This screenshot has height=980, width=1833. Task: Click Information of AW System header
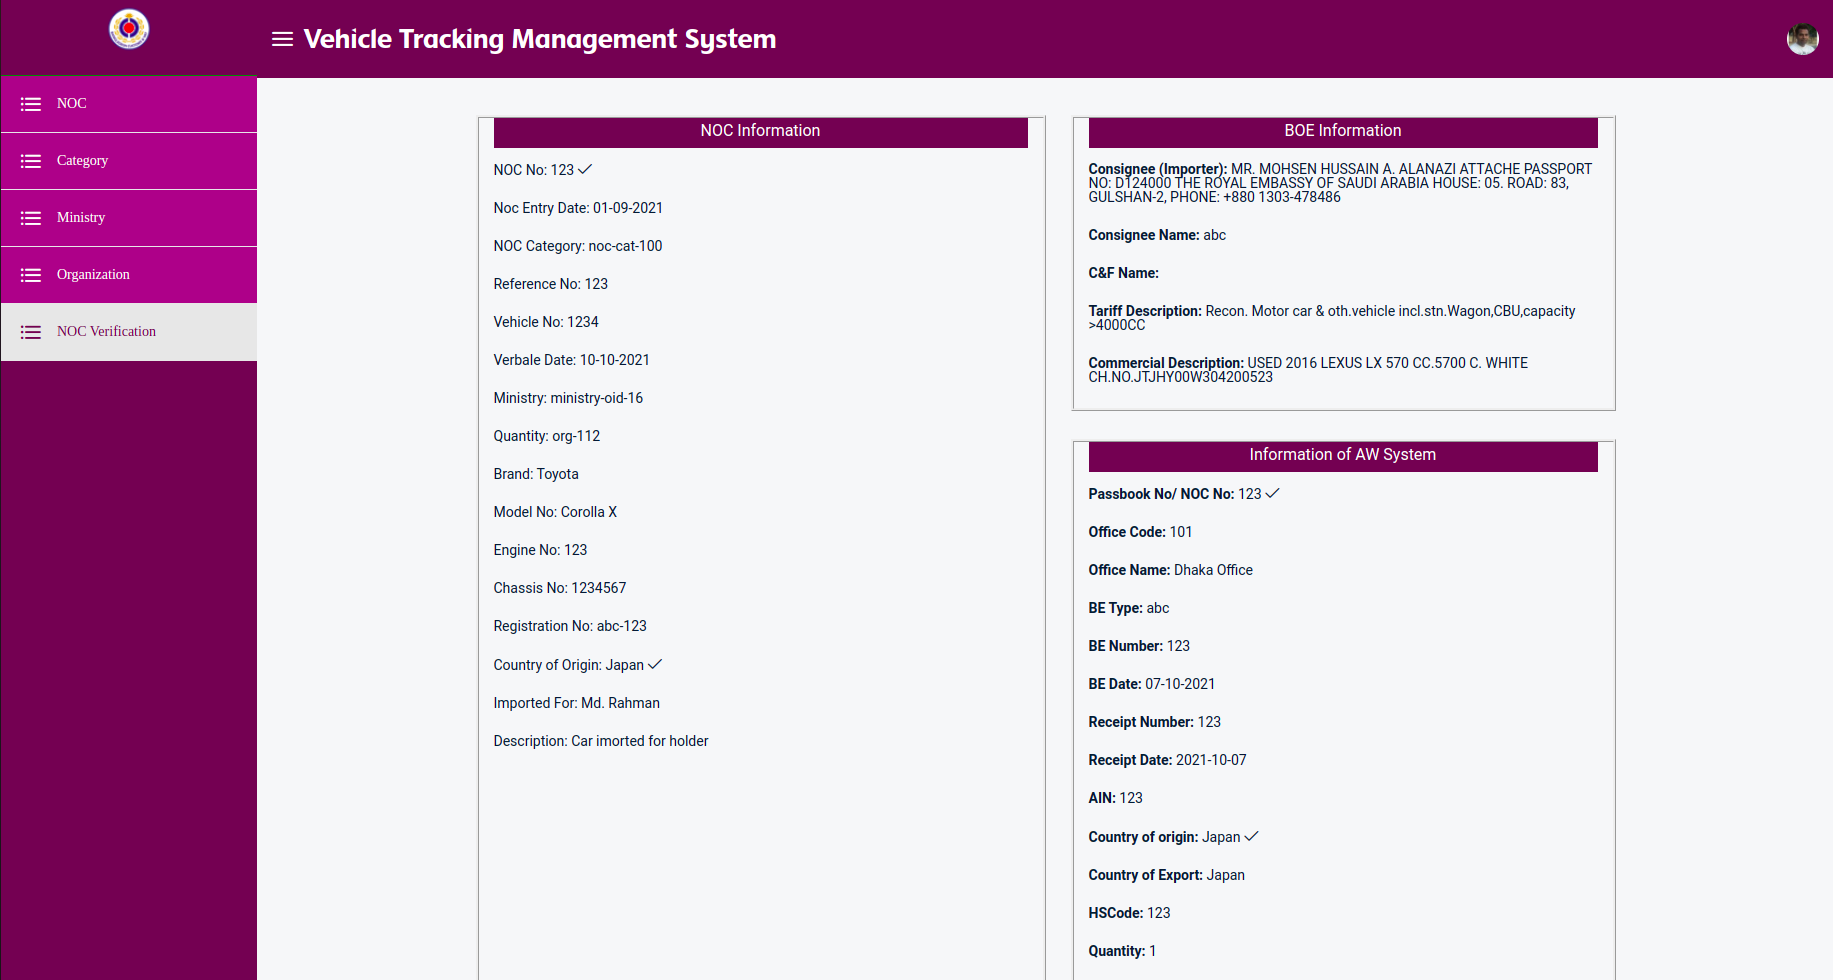tap(1343, 456)
